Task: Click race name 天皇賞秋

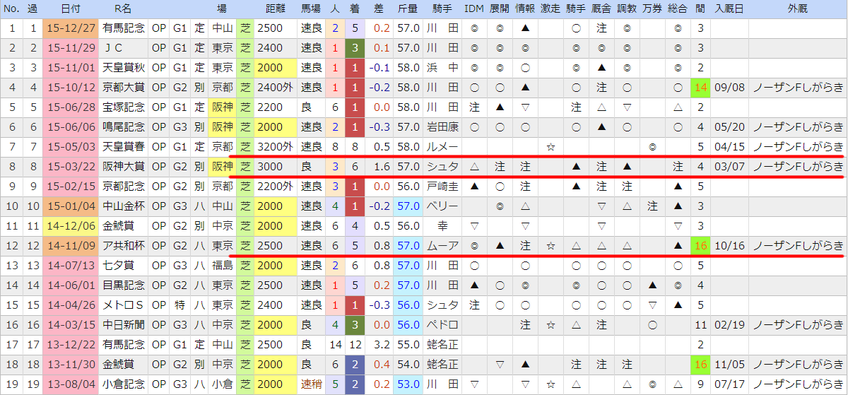Action: (123, 68)
